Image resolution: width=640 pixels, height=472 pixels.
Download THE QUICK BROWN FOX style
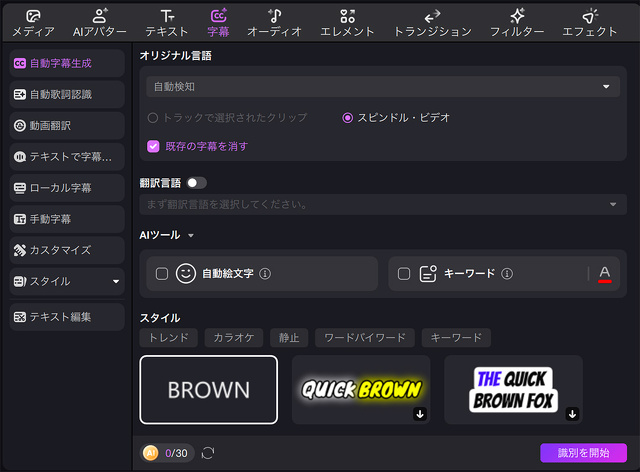(x=572, y=414)
